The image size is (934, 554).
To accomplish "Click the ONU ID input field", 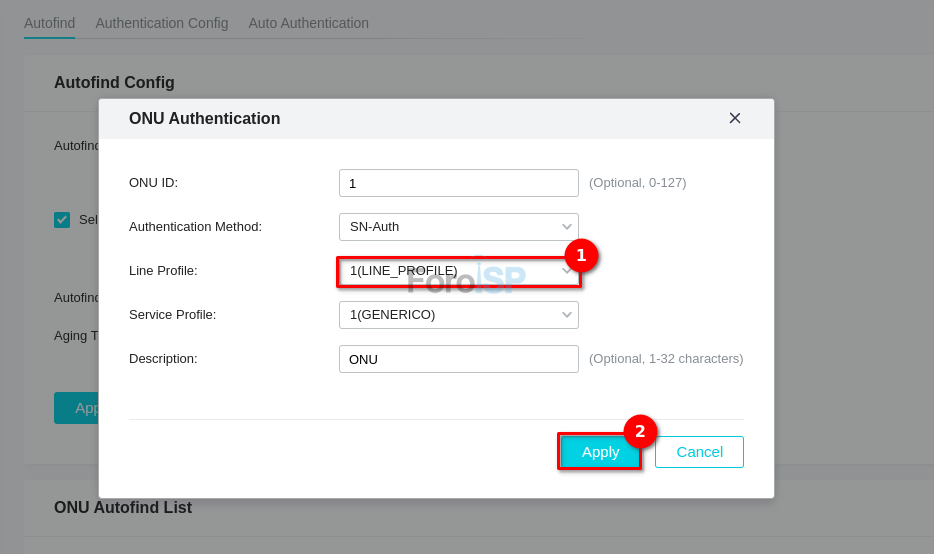I will [458, 183].
